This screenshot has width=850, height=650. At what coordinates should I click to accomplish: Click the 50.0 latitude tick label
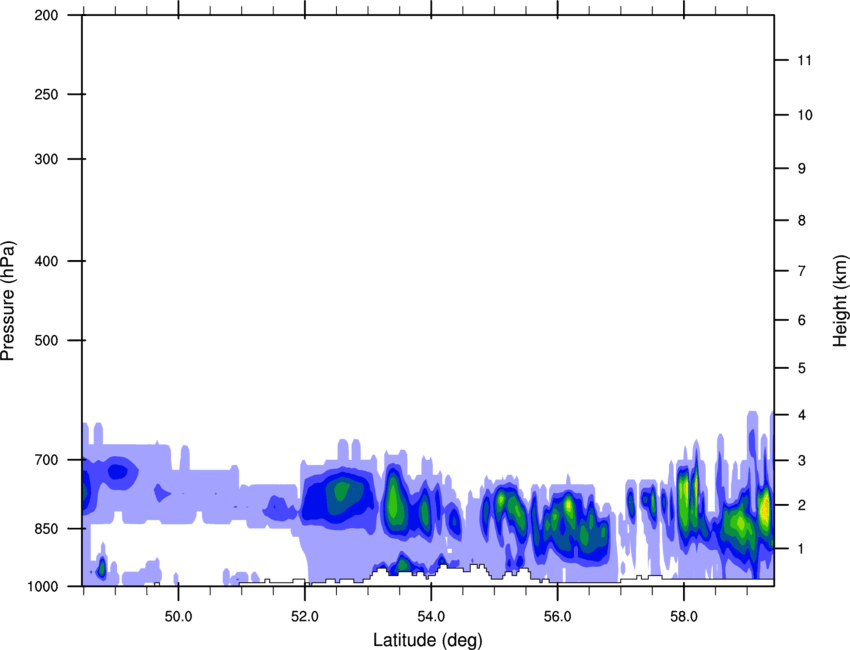(178, 617)
